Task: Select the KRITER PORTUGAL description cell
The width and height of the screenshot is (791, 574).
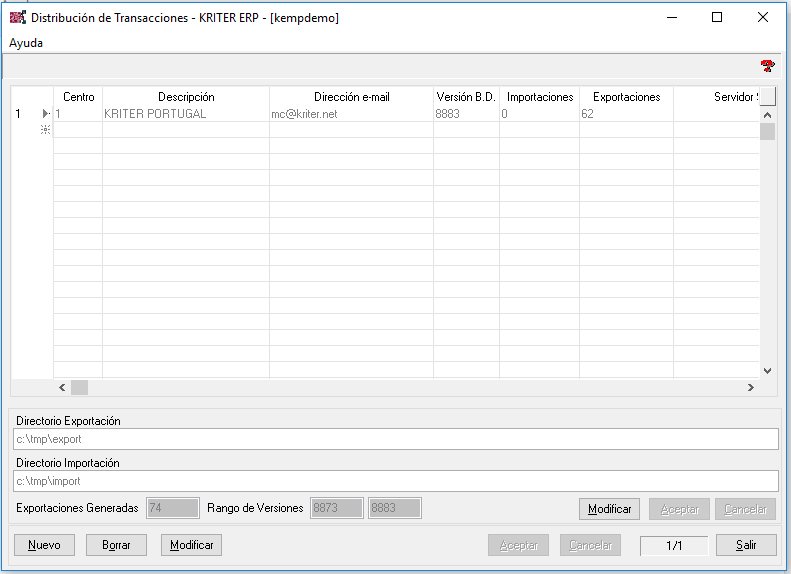Action: click(186, 114)
